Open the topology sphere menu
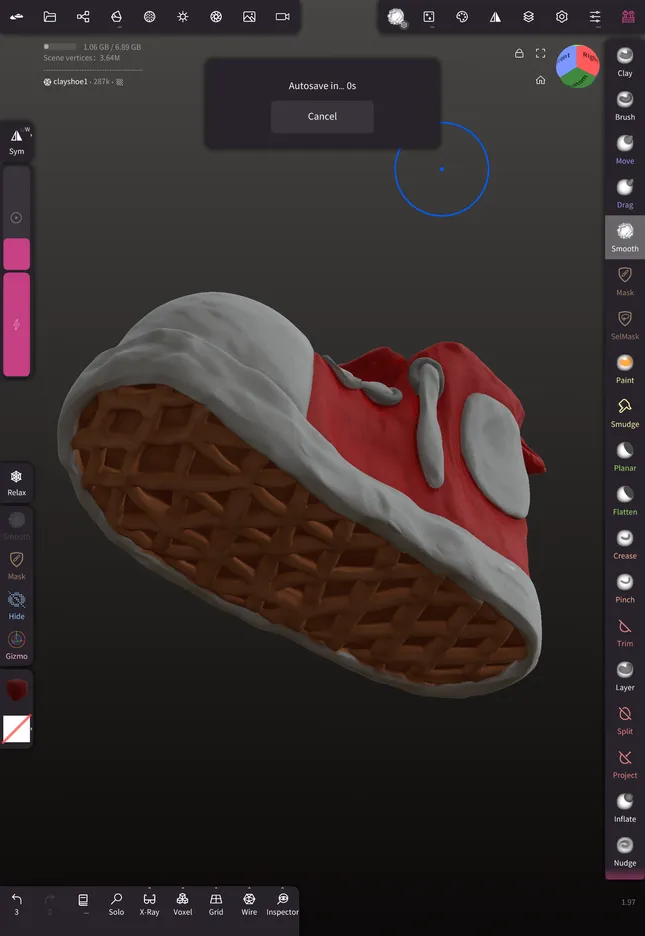This screenshot has height=936, width=645. (x=150, y=17)
